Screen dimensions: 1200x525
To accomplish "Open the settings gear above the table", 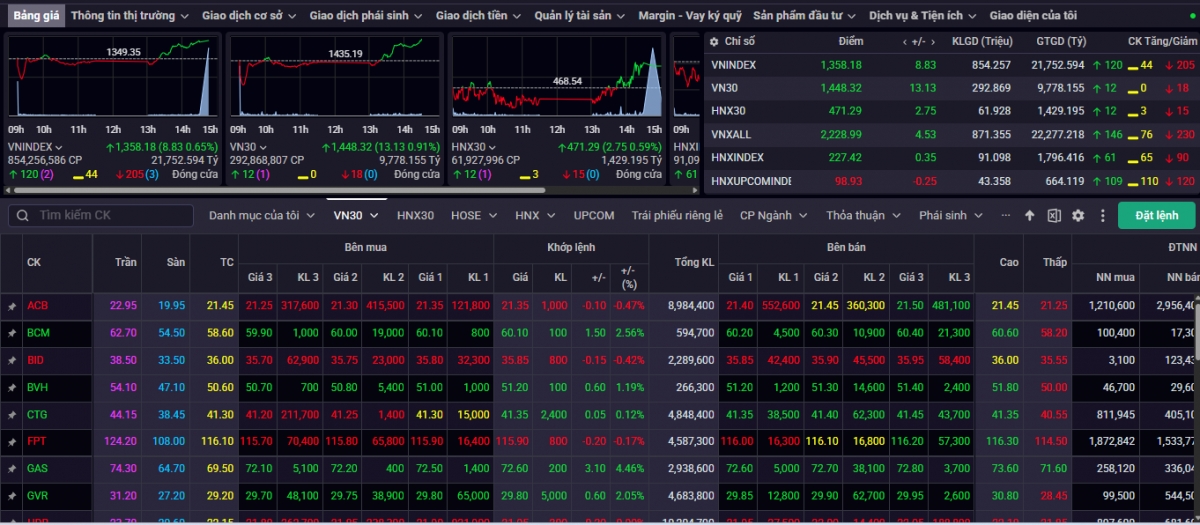I will tap(1078, 215).
